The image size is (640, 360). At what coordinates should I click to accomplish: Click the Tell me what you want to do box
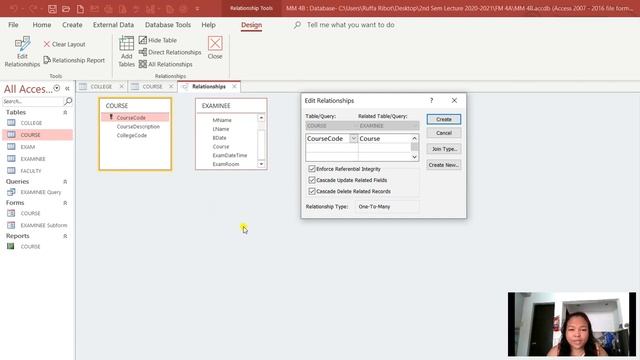350,25
